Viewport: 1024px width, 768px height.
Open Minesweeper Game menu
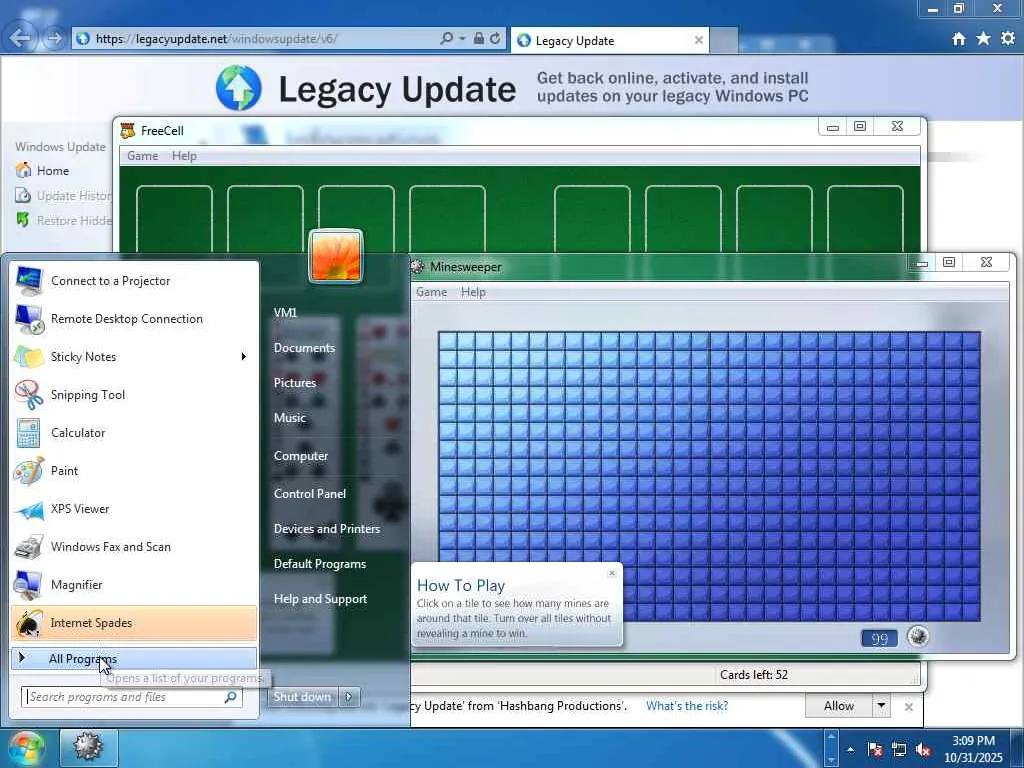coord(432,292)
